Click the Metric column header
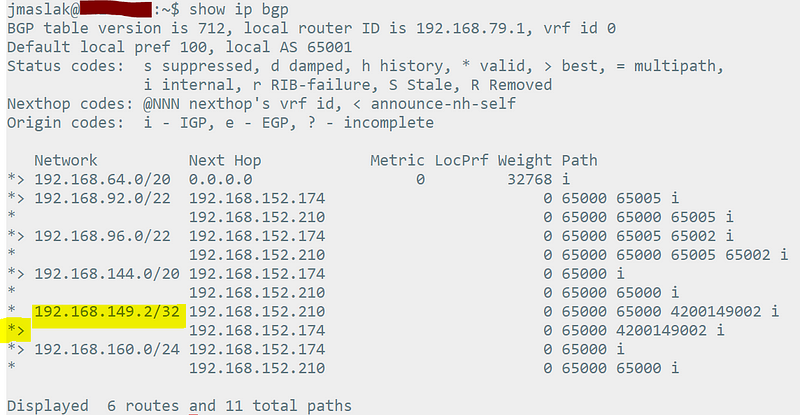 (397, 161)
